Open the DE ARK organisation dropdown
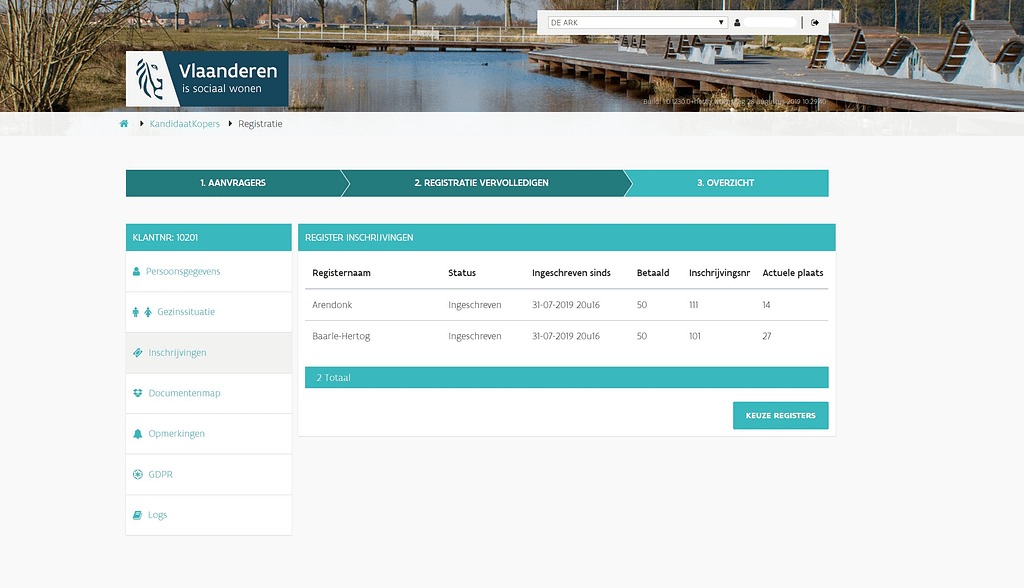Screen dimensions: 1024x588 (x=637, y=22)
